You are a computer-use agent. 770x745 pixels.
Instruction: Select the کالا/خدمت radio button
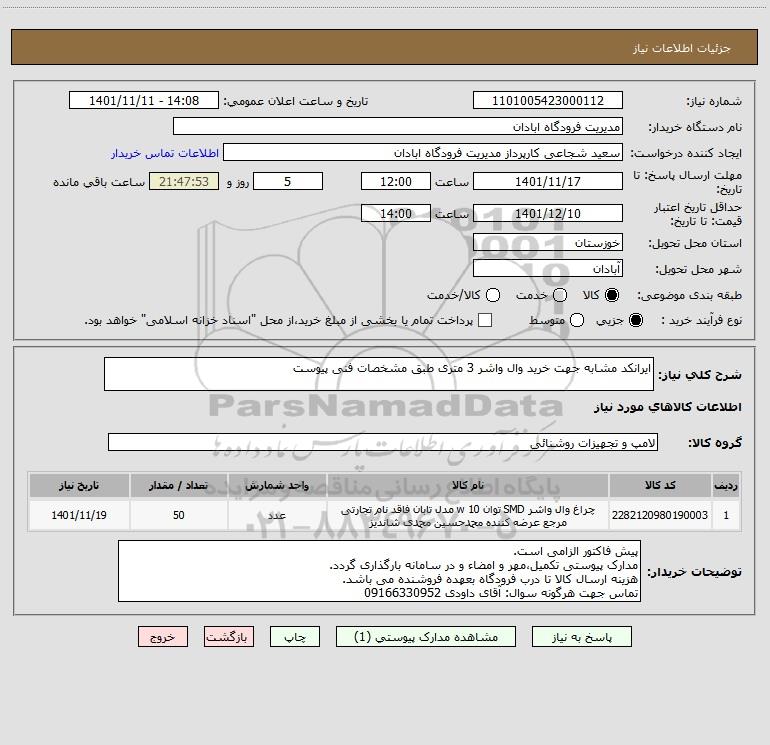[x=493, y=295]
